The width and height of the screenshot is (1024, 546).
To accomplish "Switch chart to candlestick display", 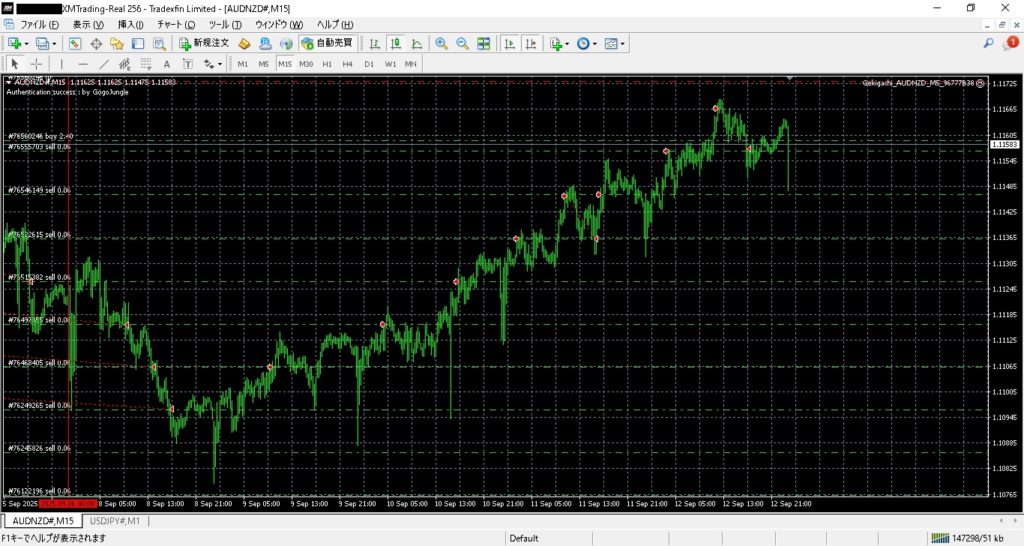I will pyautogui.click(x=396, y=43).
